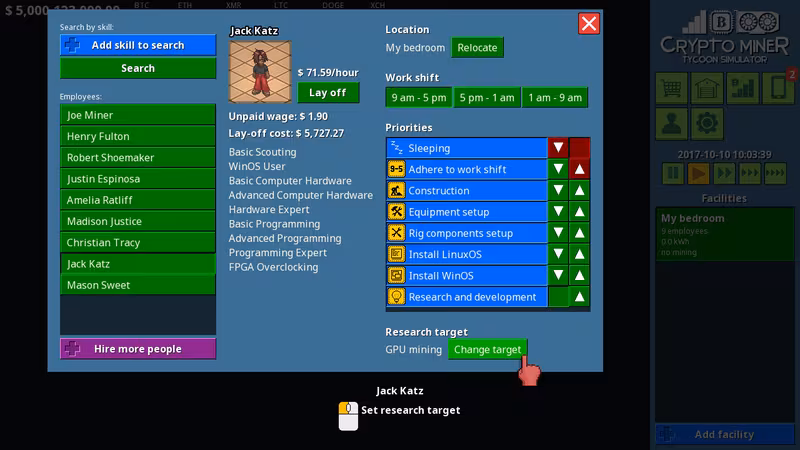Select employee Mason Sweet
The width and height of the screenshot is (800, 450).
coord(138,285)
